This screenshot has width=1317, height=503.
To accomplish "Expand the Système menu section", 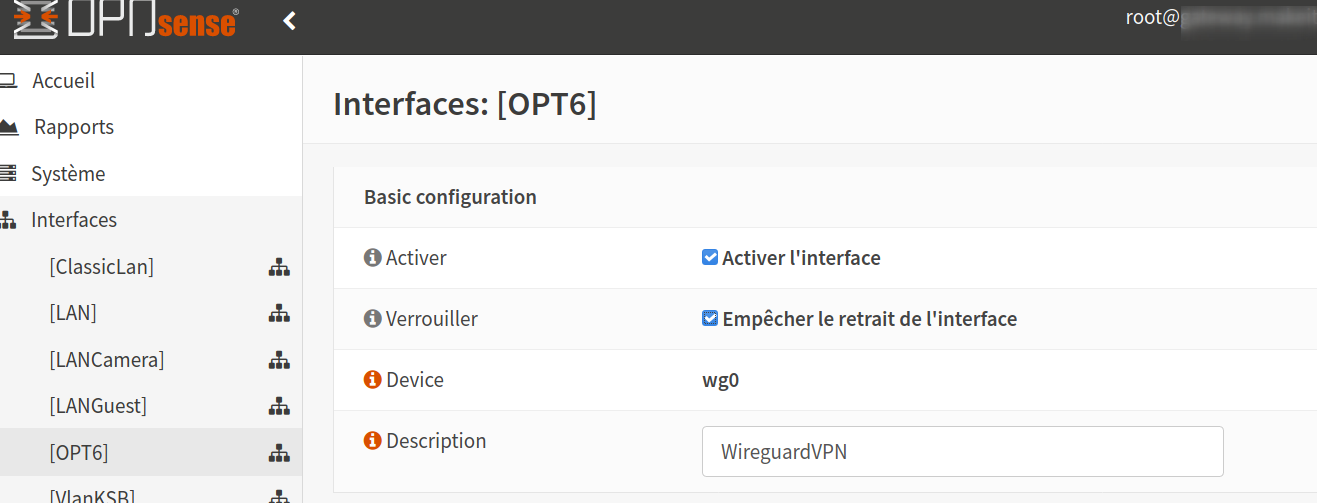I will pyautogui.click(x=67, y=174).
